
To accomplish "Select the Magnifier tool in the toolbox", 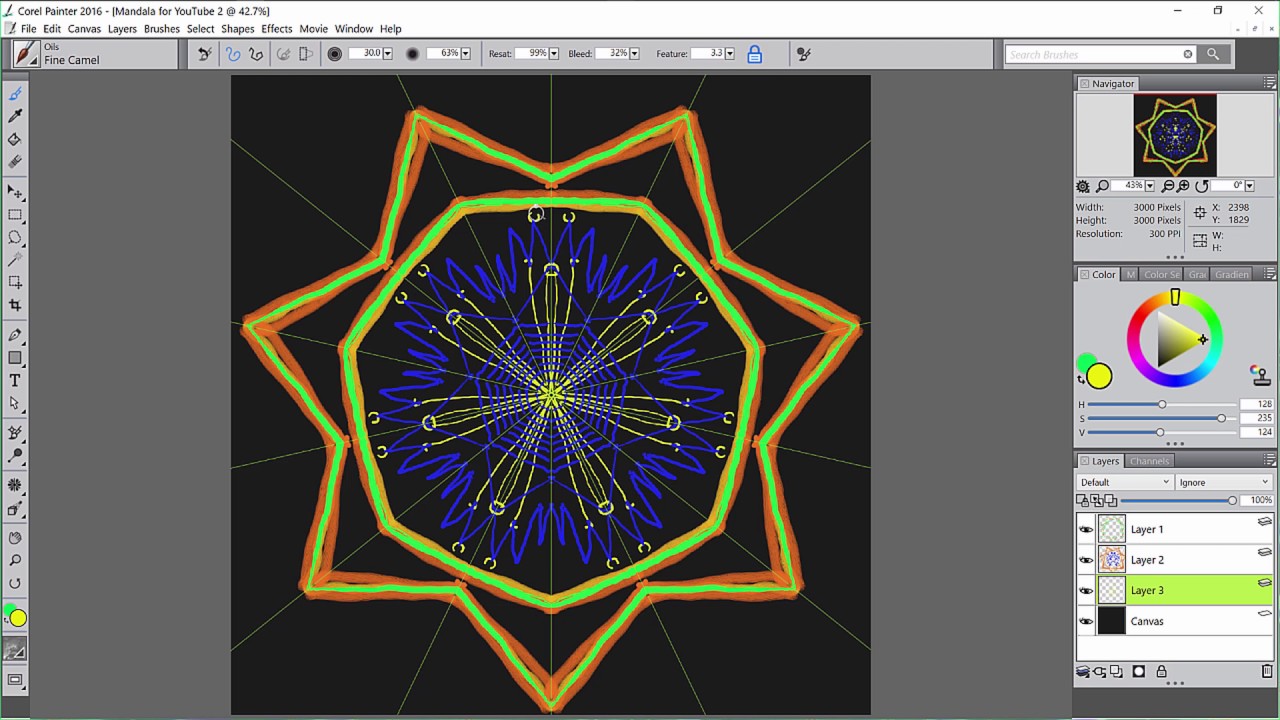I will point(15,560).
